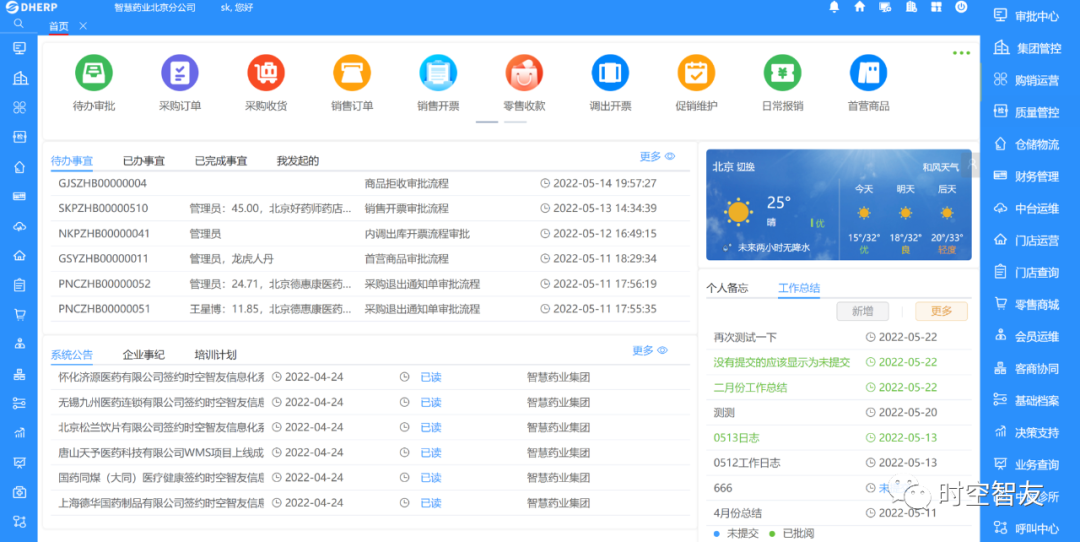The width and height of the screenshot is (1080, 542).
Task: Launch the 采购收货 shortcut icon
Action: (266, 73)
